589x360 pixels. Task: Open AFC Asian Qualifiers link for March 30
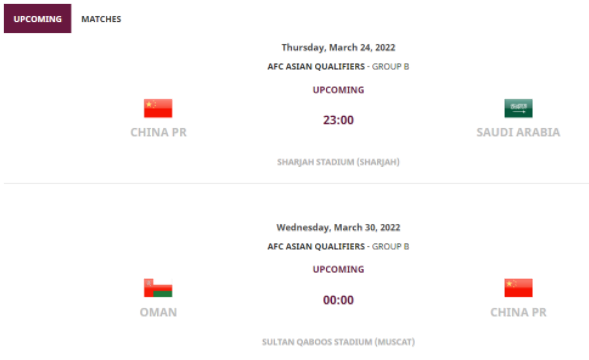(x=316, y=247)
